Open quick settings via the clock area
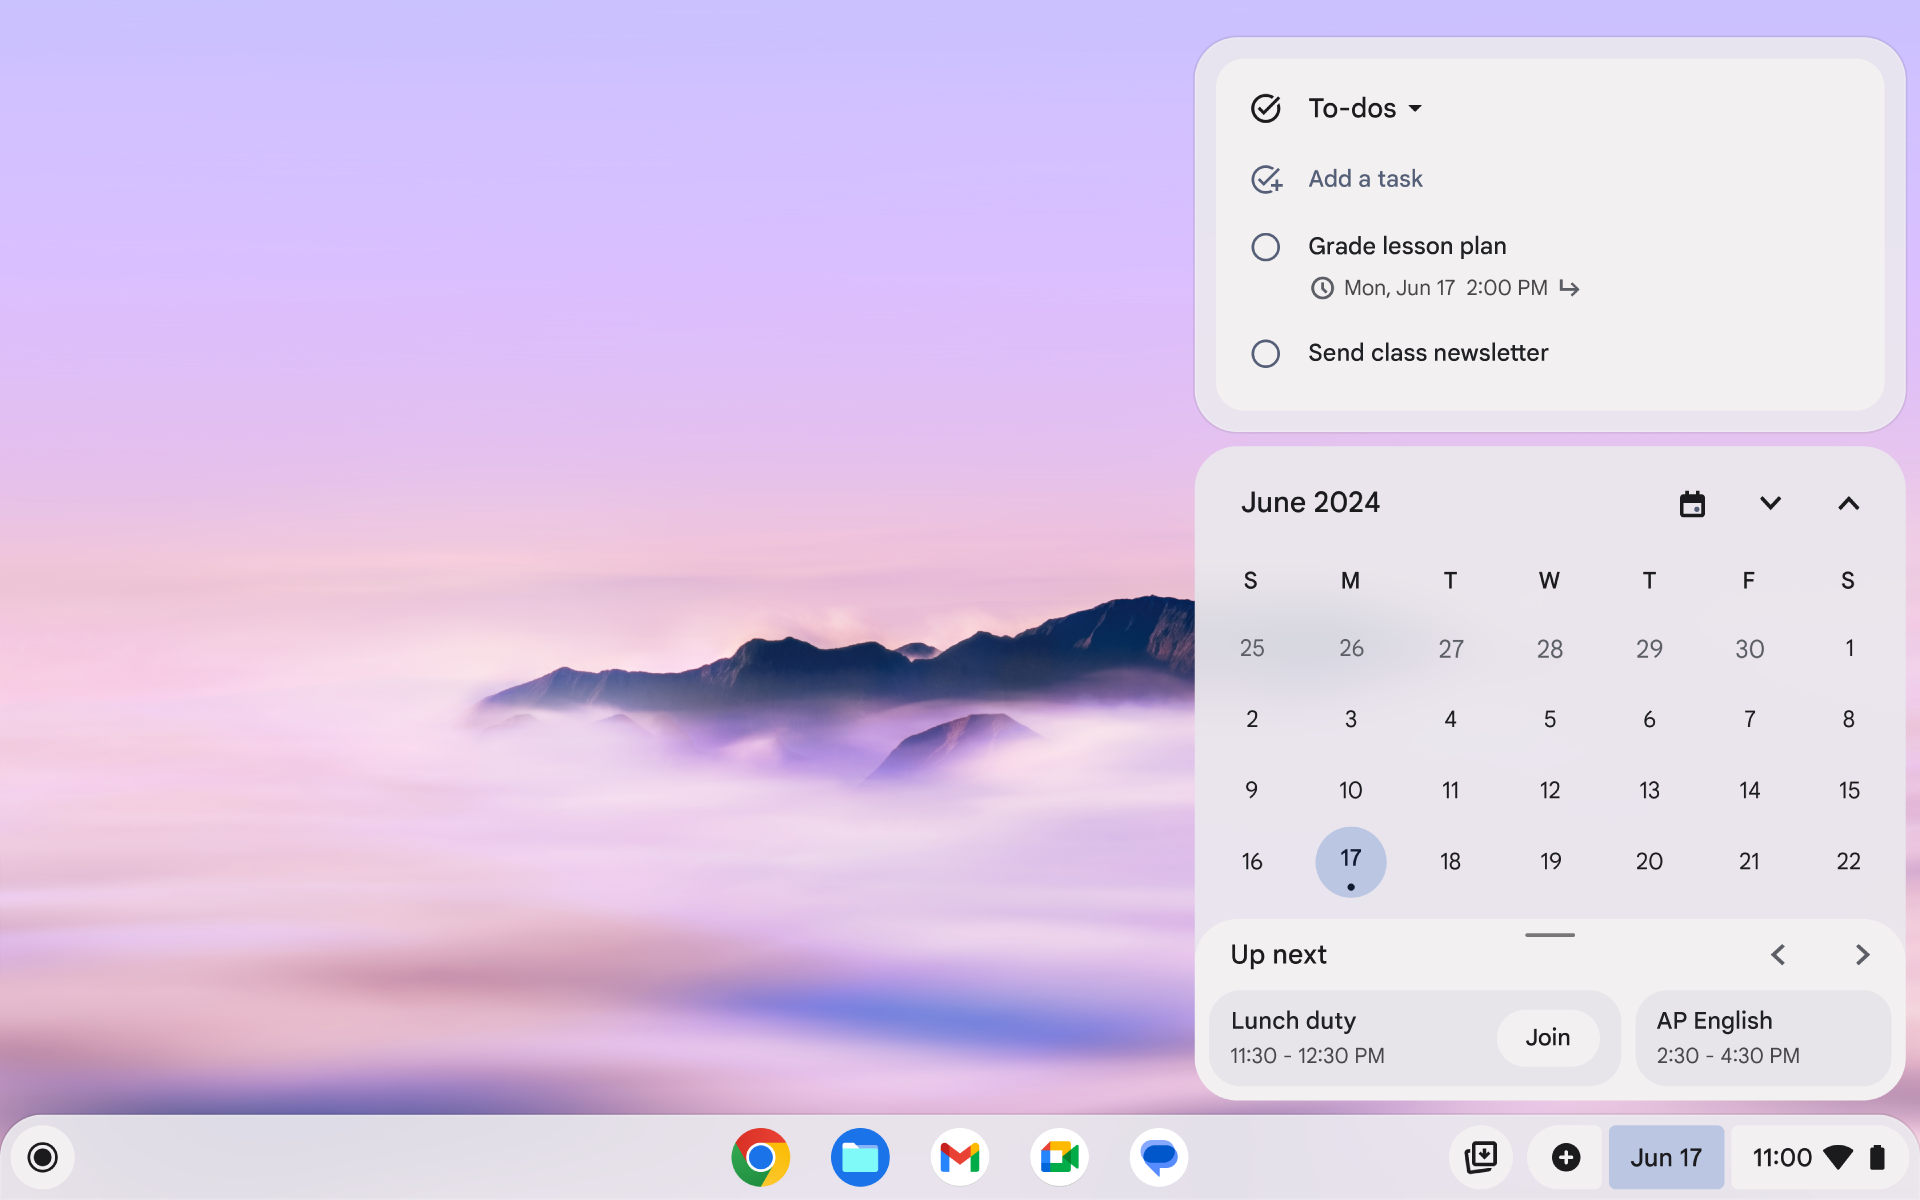This screenshot has width=1920, height=1200. pos(1784,1157)
